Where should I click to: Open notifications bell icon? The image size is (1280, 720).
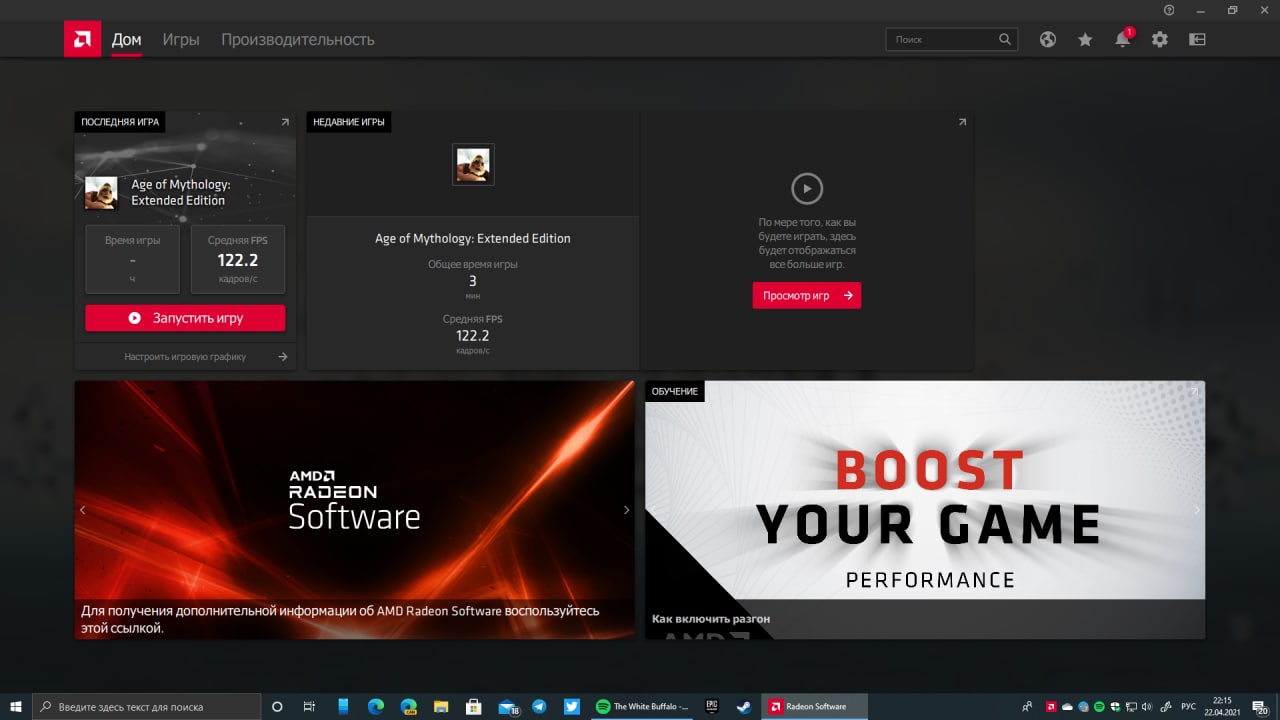pyautogui.click(x=1122, y=39)
